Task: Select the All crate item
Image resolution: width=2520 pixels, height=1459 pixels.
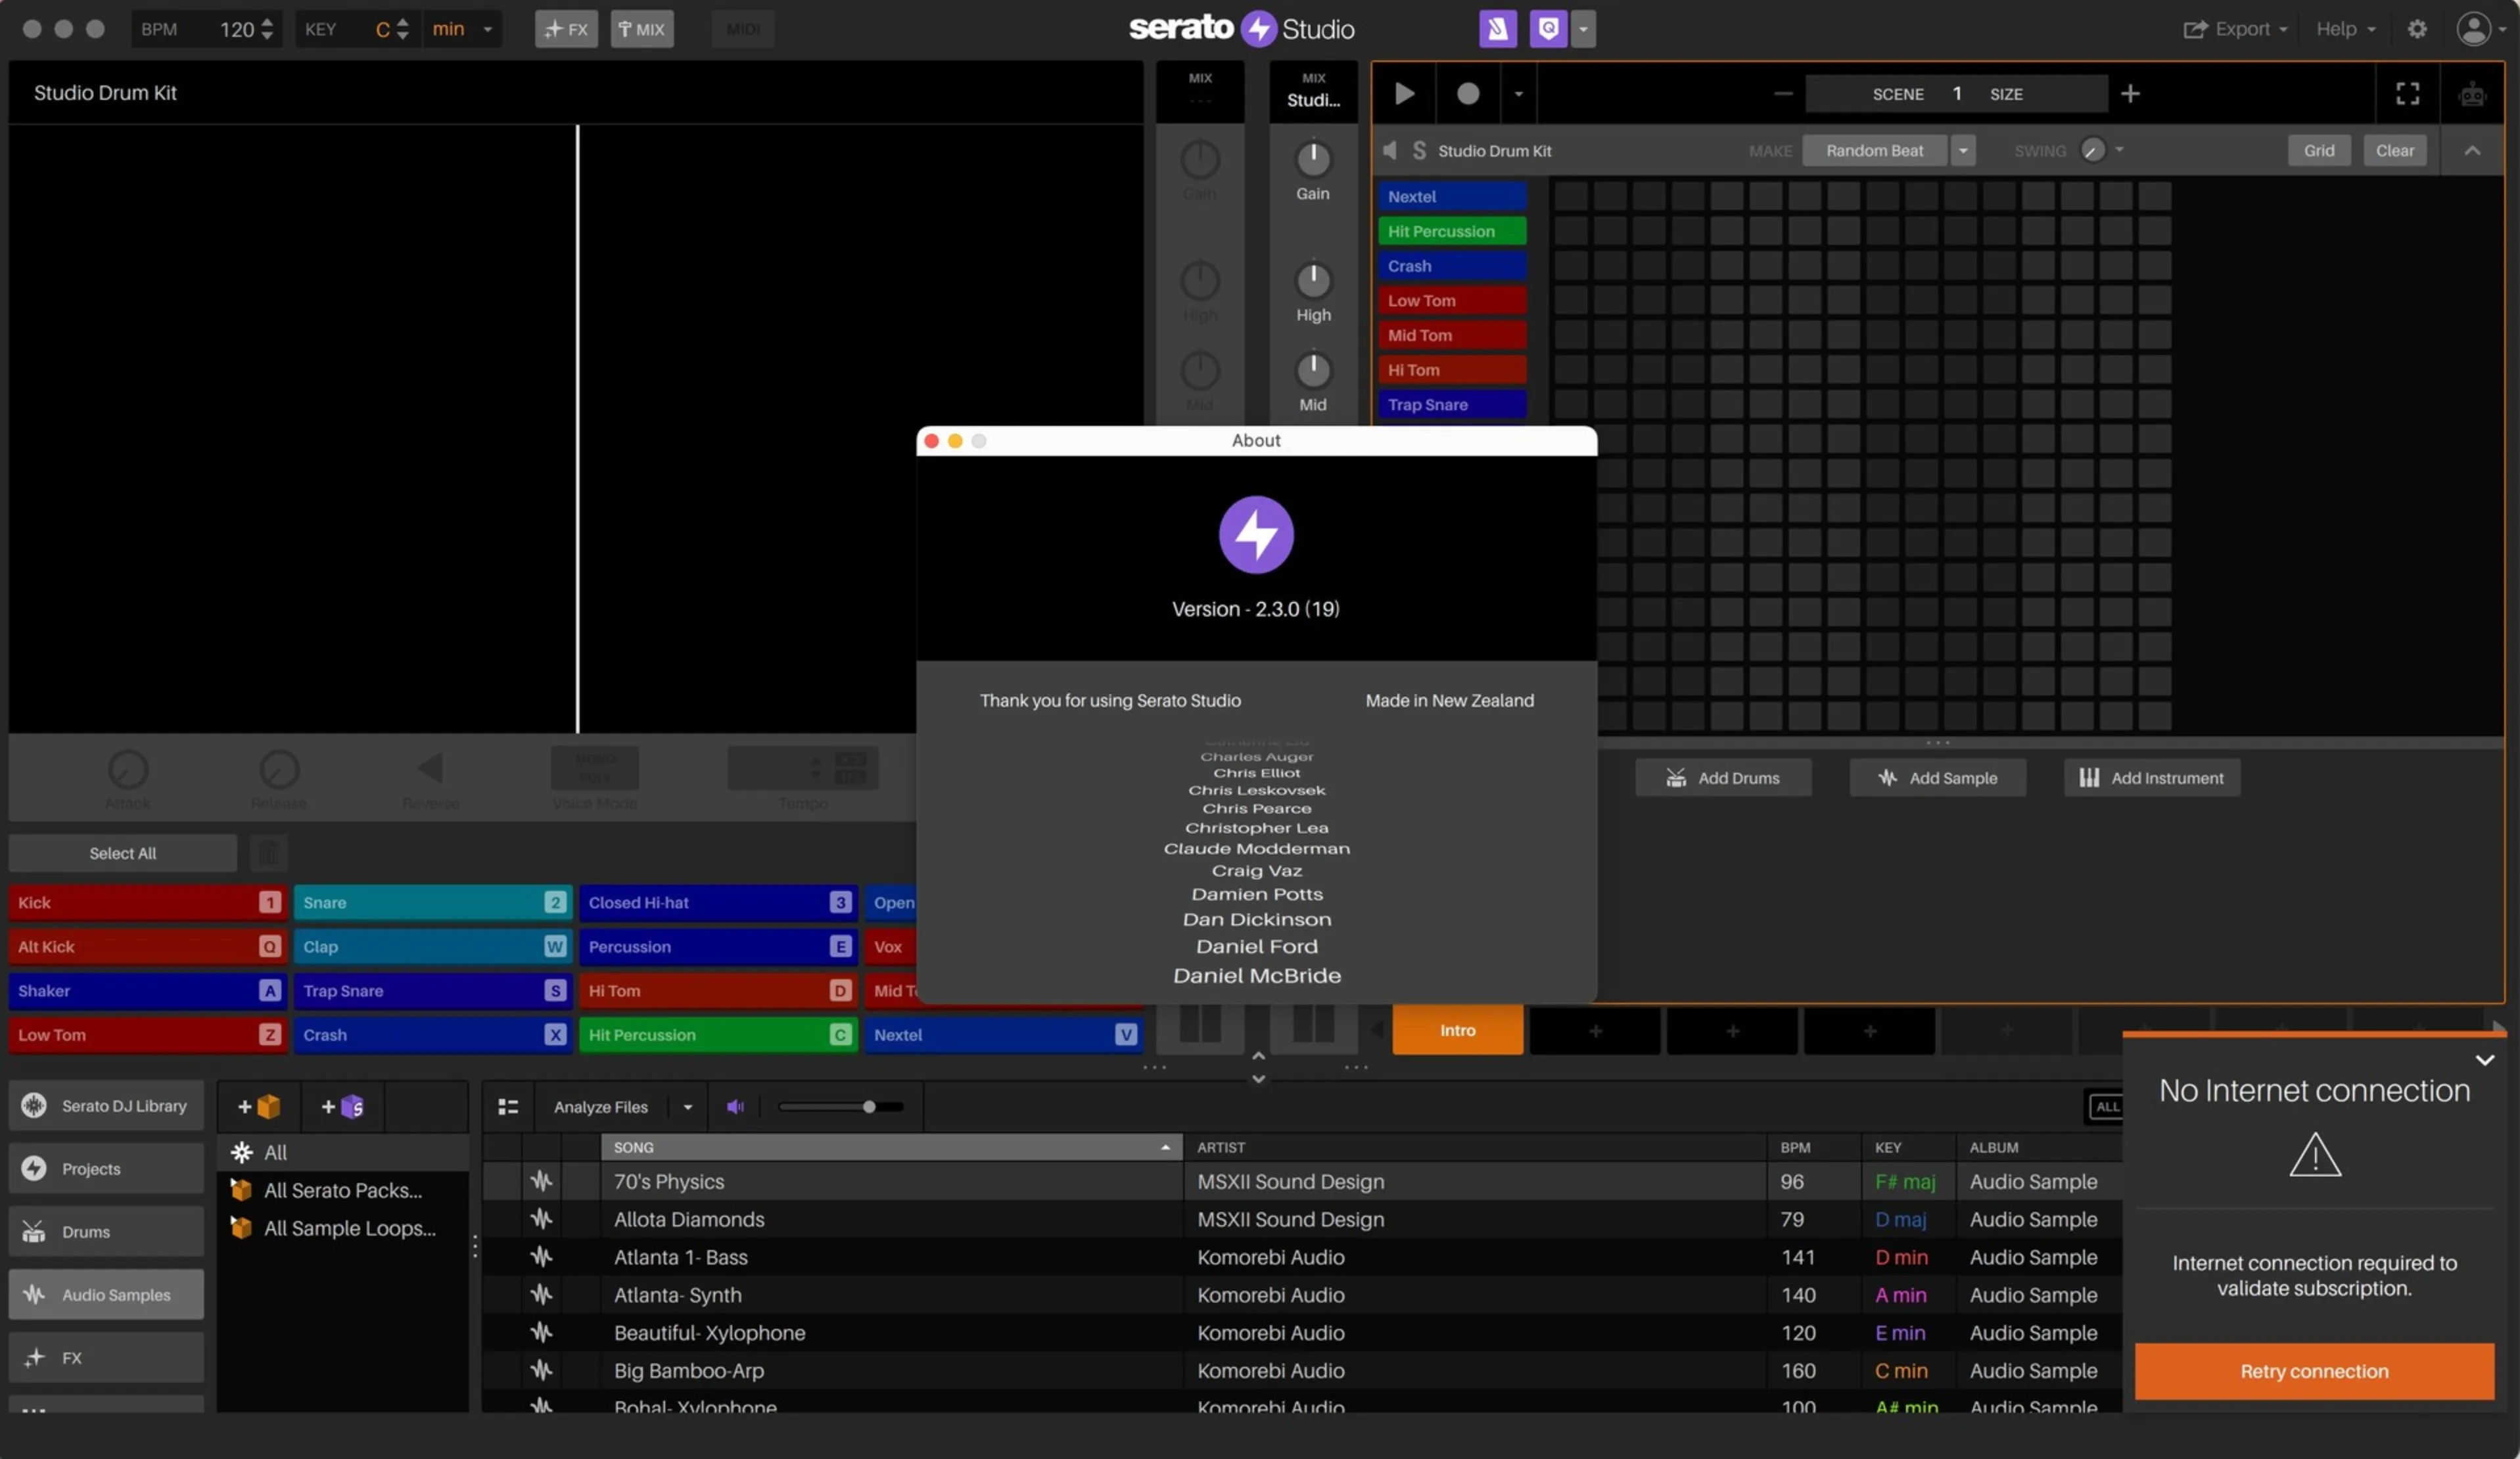Action: [342, 1152]
